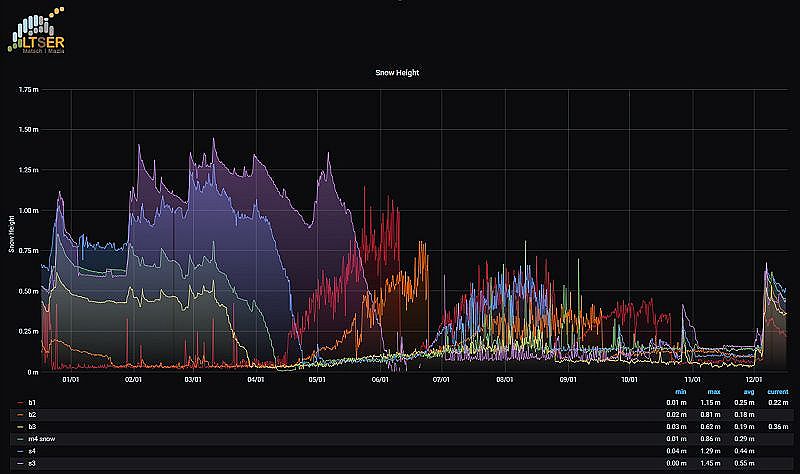Isolate the m4 snow series label
The width and height of the screenshot is (800, 474).
point(40,439)
